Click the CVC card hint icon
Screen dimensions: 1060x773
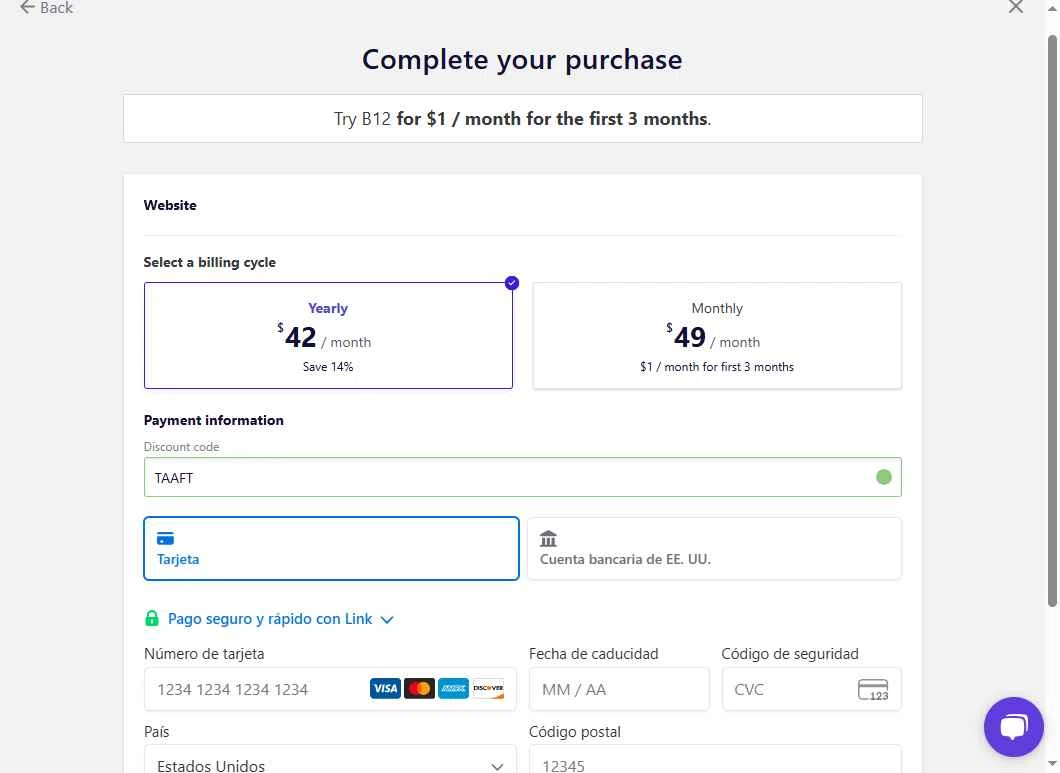(873, 690)
